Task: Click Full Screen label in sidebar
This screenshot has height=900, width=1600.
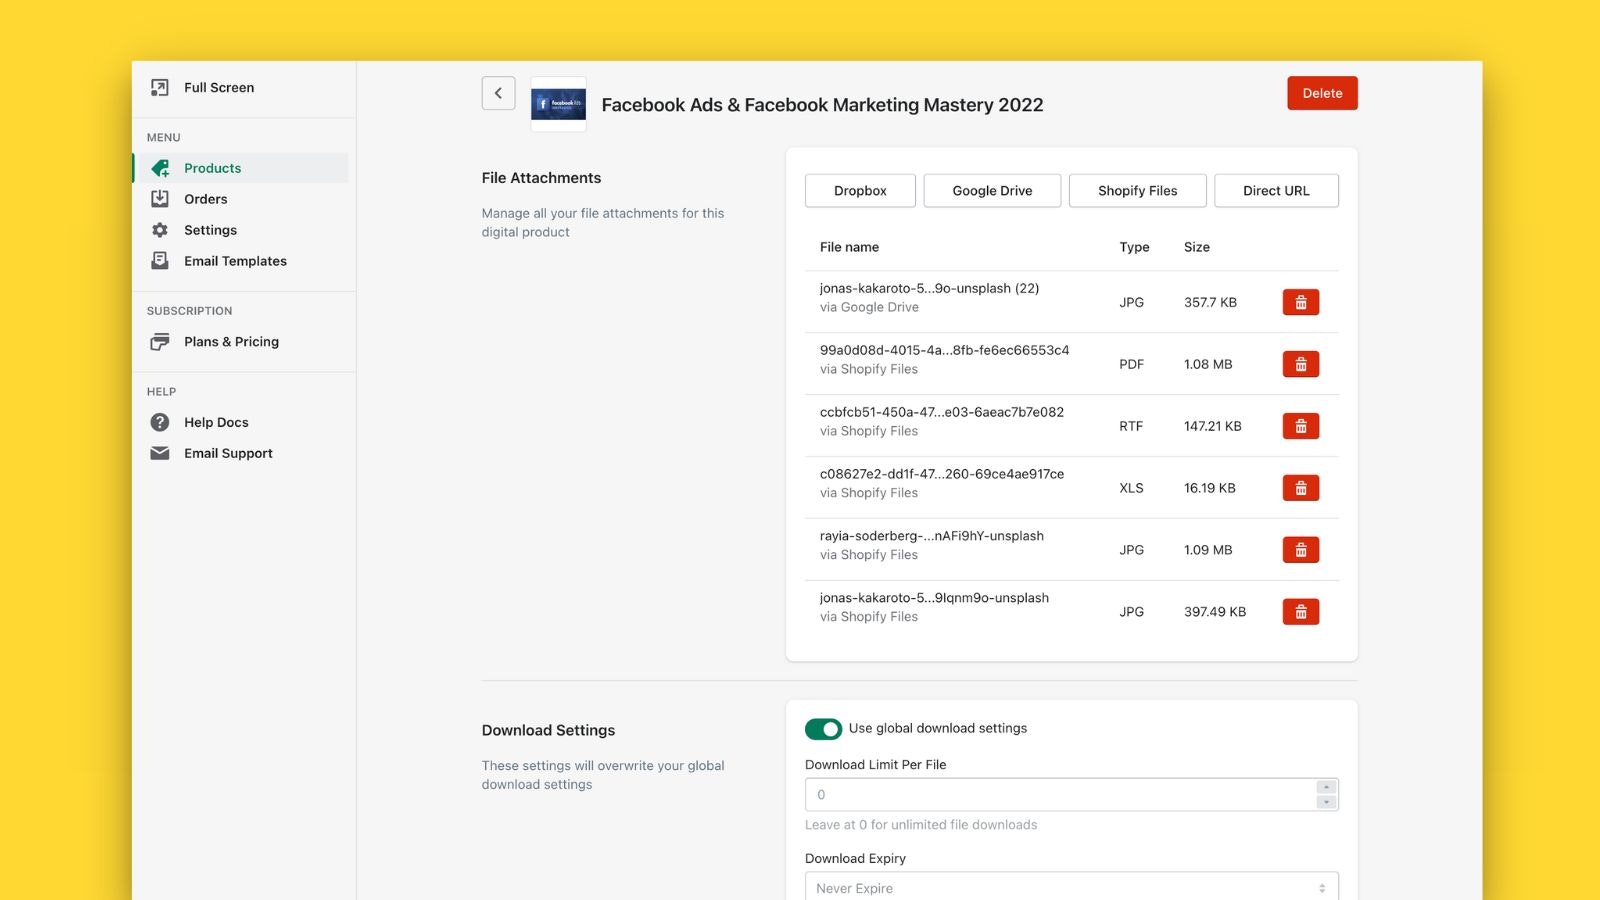Action: (219, 88)
